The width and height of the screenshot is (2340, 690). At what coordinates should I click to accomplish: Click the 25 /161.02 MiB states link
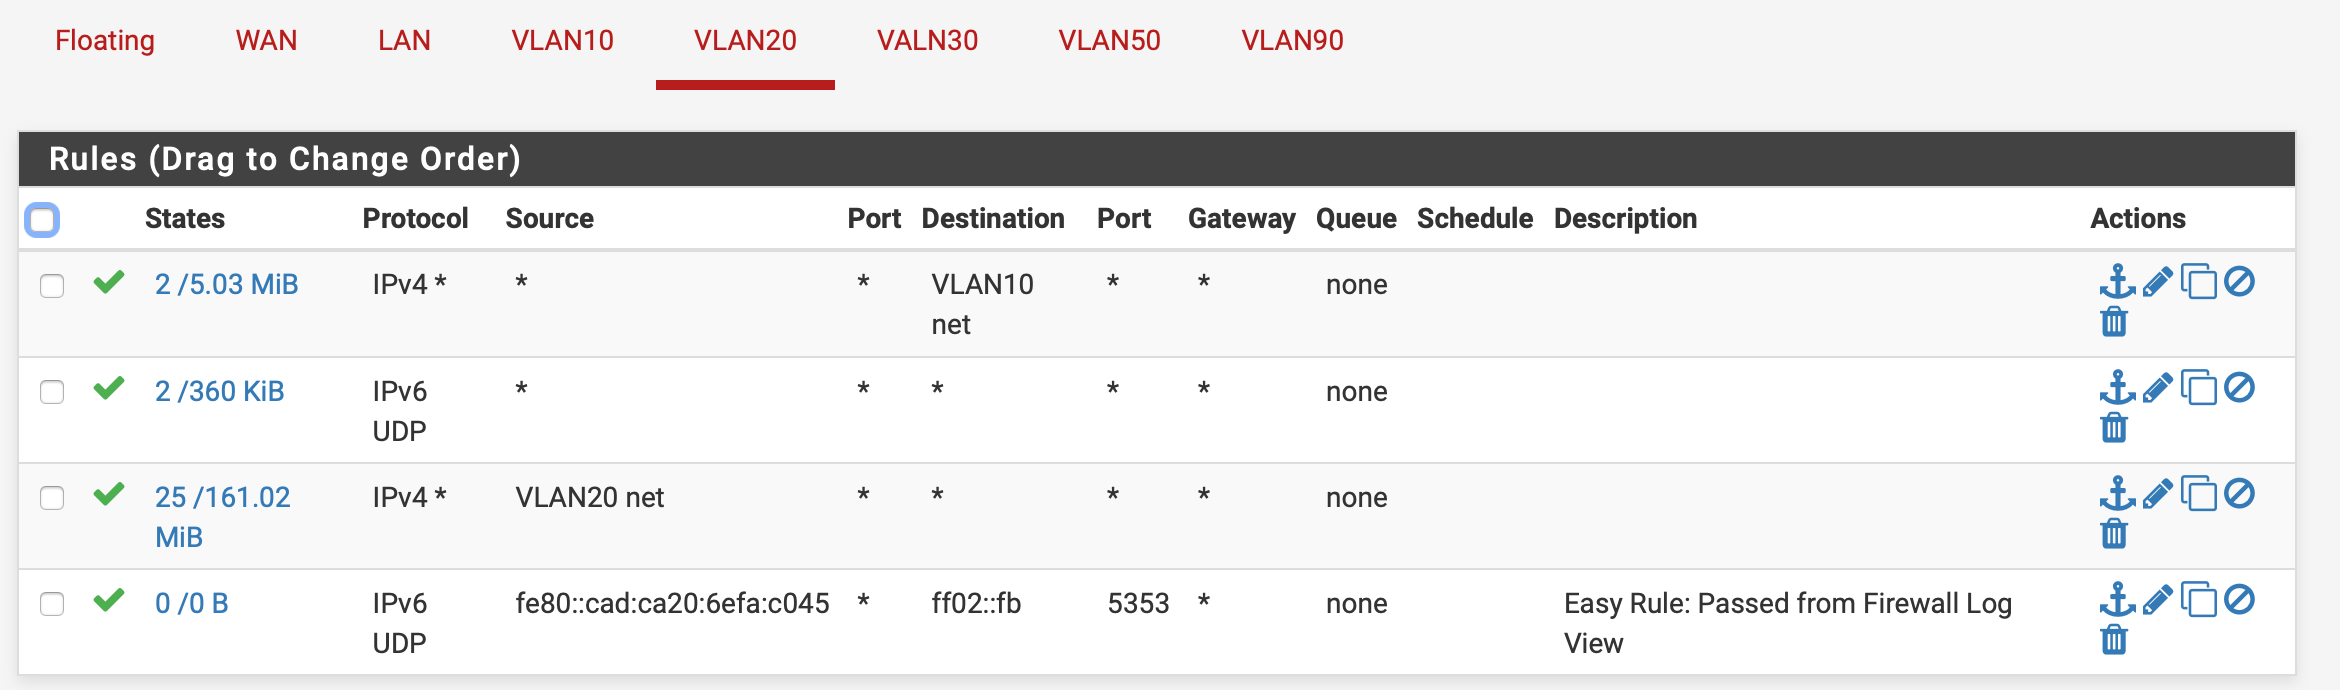222,498
